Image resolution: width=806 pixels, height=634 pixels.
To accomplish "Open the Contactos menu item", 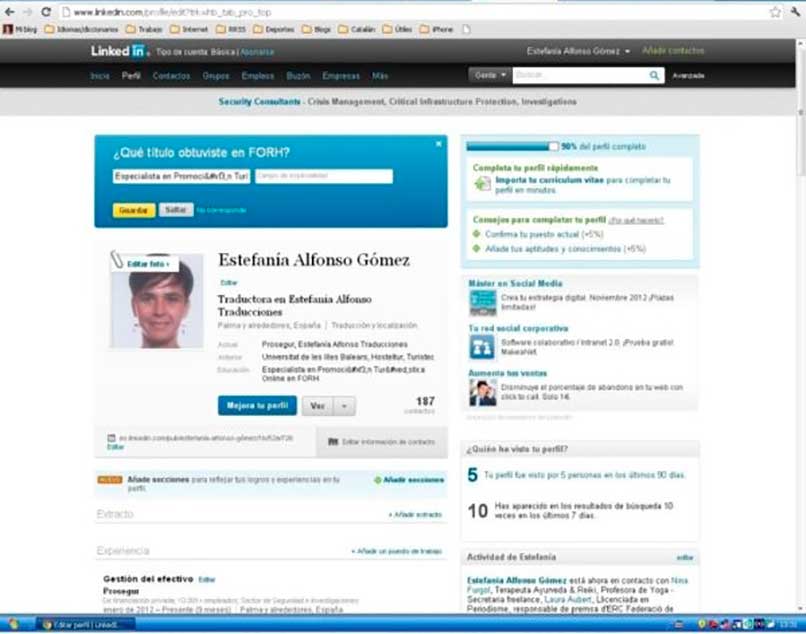I will [x=172, y=75].
